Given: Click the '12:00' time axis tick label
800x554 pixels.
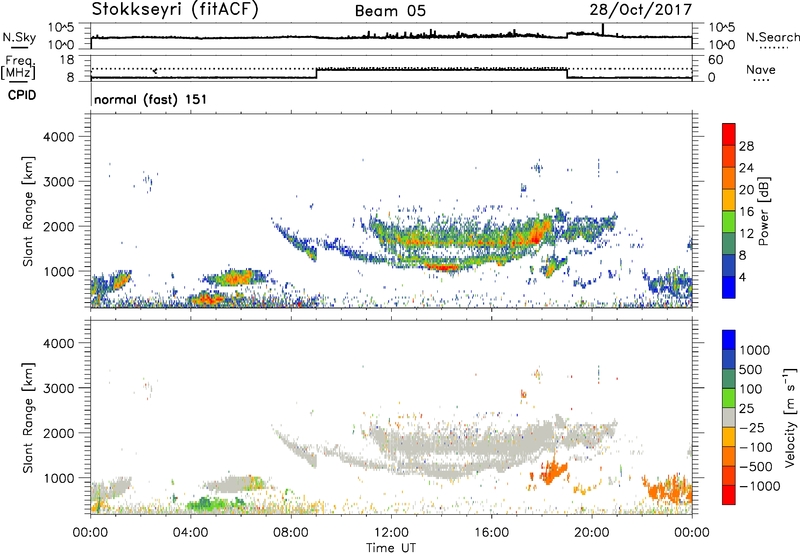Looking at the screenshot, I should (391, 532).
